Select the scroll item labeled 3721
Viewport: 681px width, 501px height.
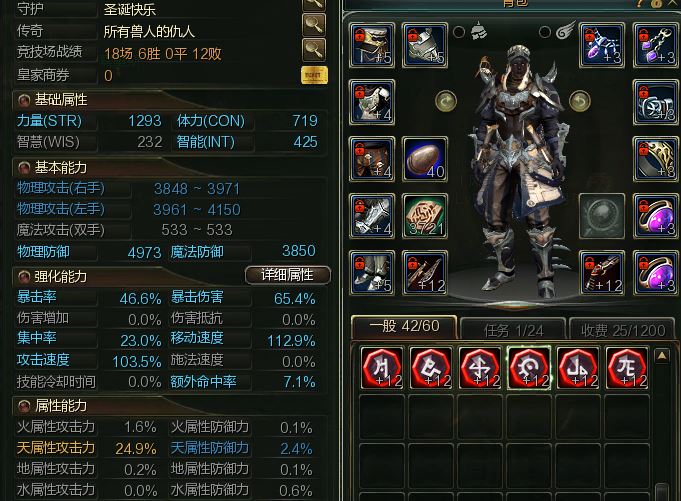(425, 216)
